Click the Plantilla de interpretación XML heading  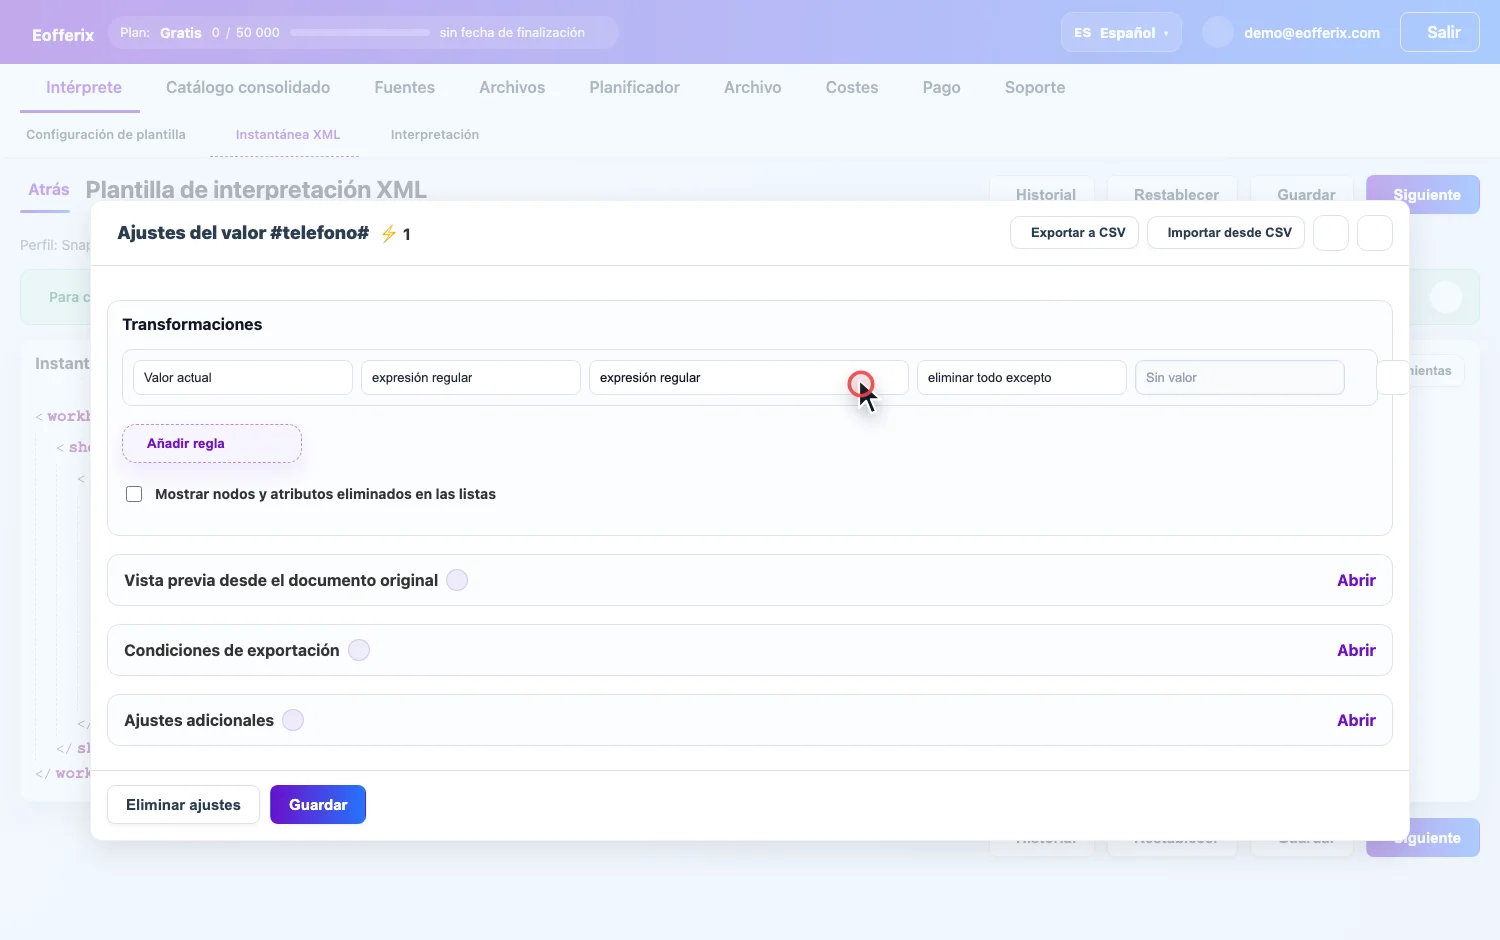256,190
